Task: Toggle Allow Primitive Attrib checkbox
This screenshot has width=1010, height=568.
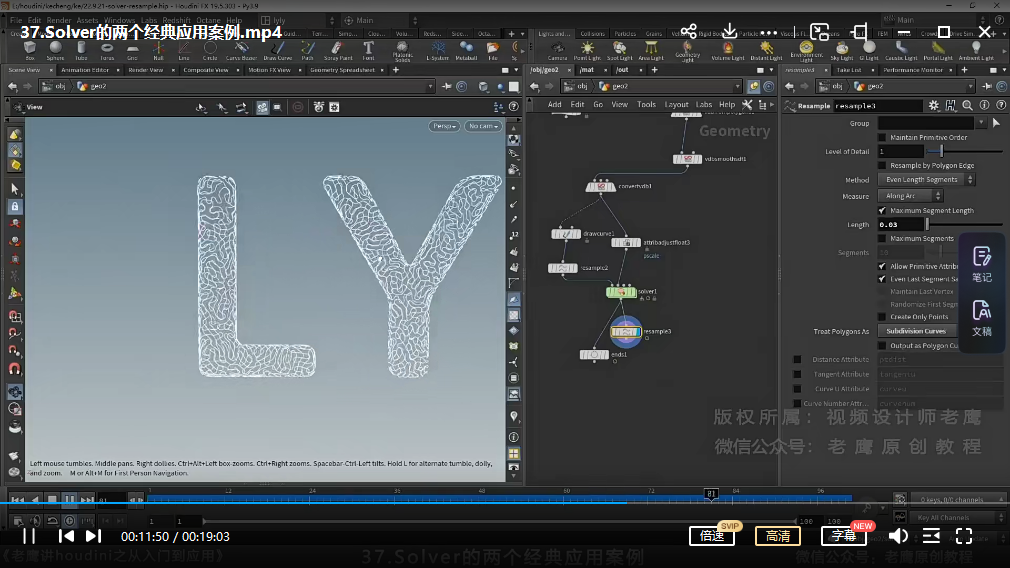Action: coord(882,266)
